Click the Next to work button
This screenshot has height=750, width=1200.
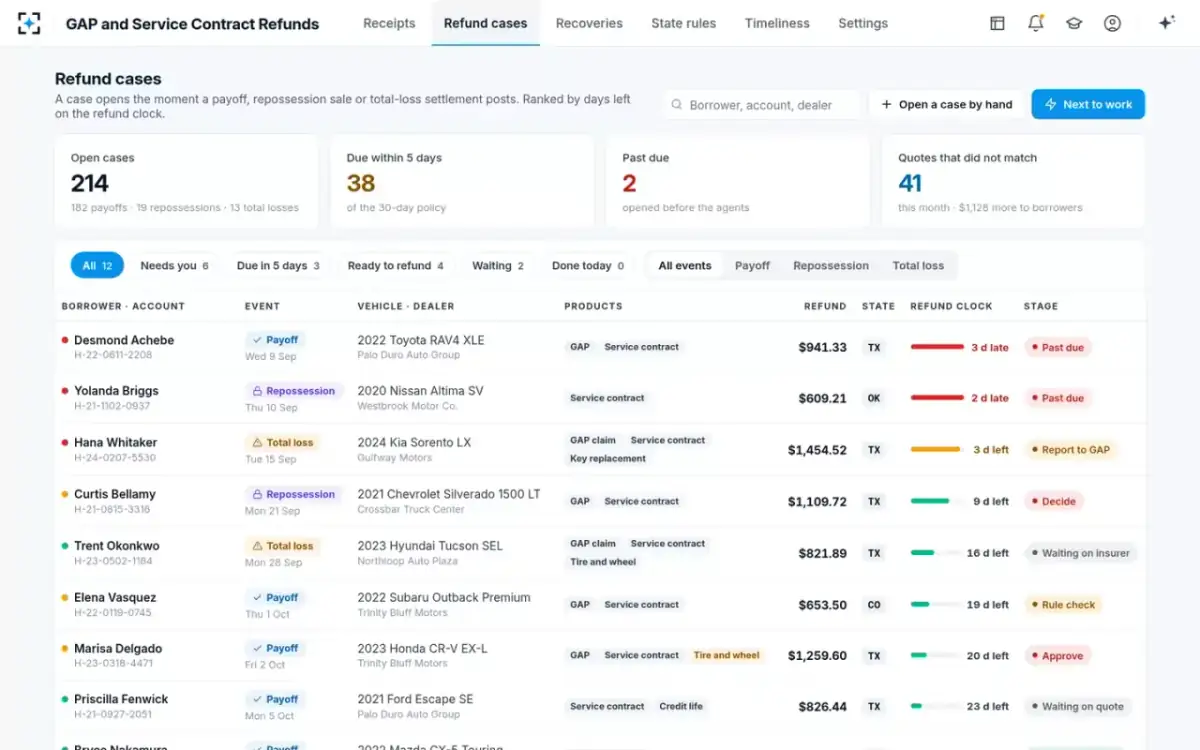(1088, 104)
